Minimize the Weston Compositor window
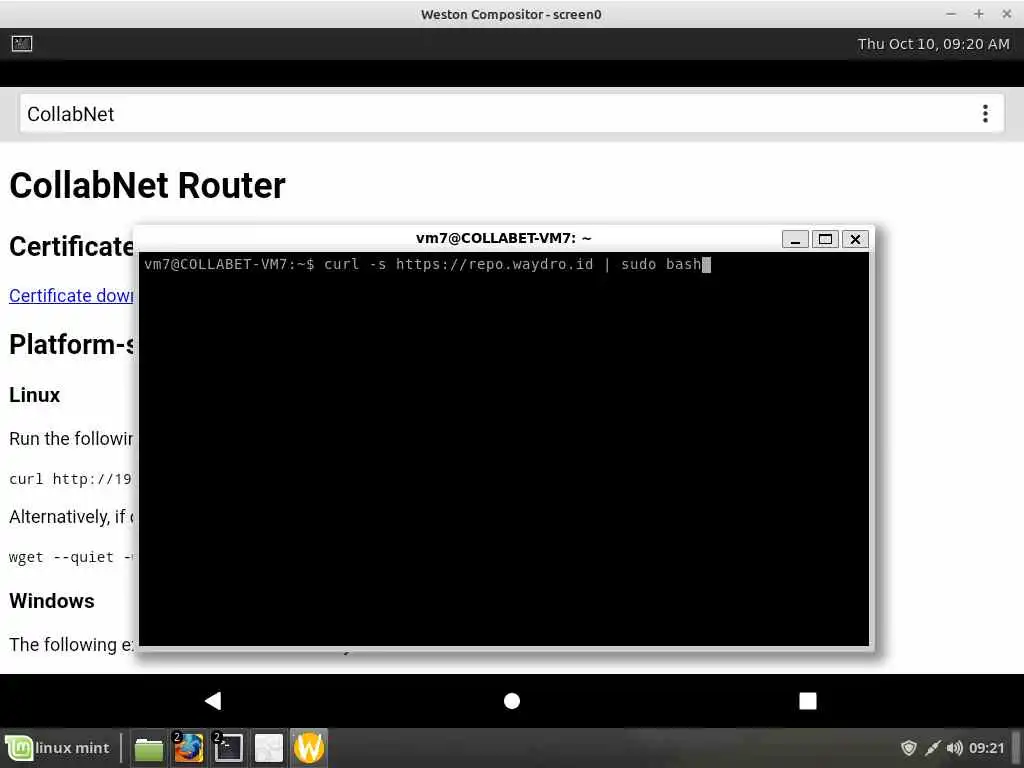1024x768 pixels. pyautogui.click(x=951, y=14)
